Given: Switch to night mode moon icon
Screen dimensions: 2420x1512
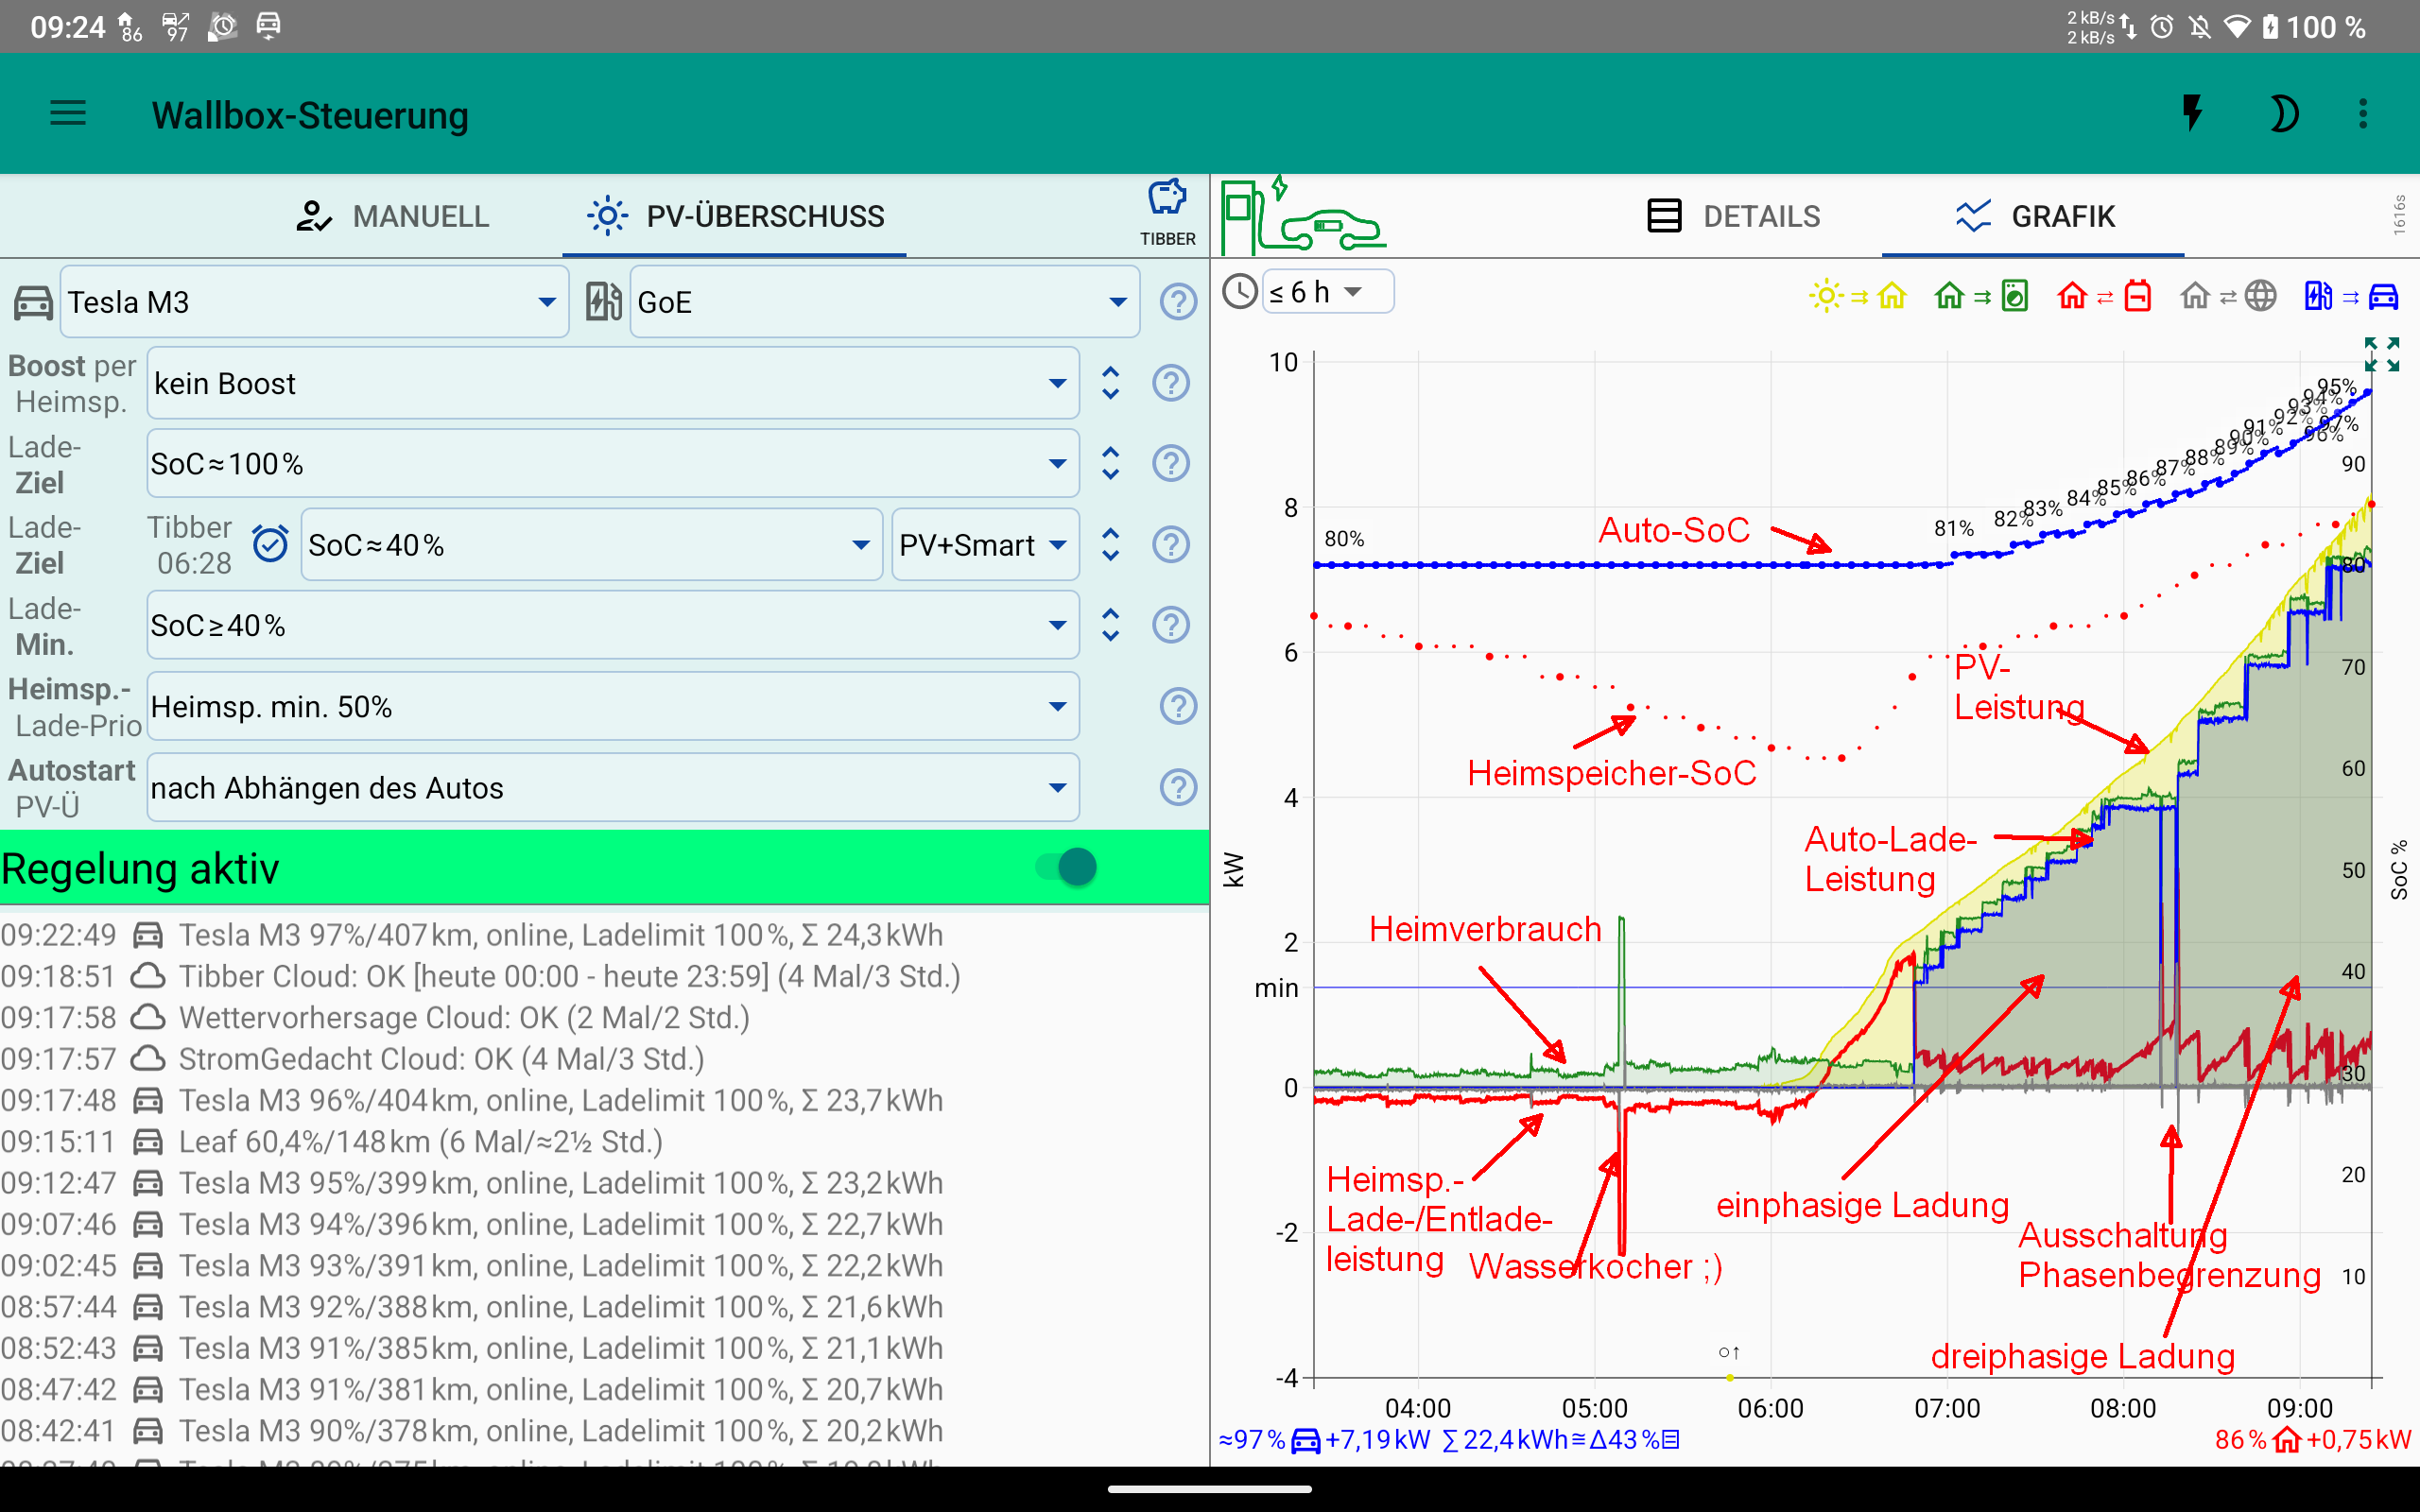Looking at the screenshot, I should point(2282,114).
